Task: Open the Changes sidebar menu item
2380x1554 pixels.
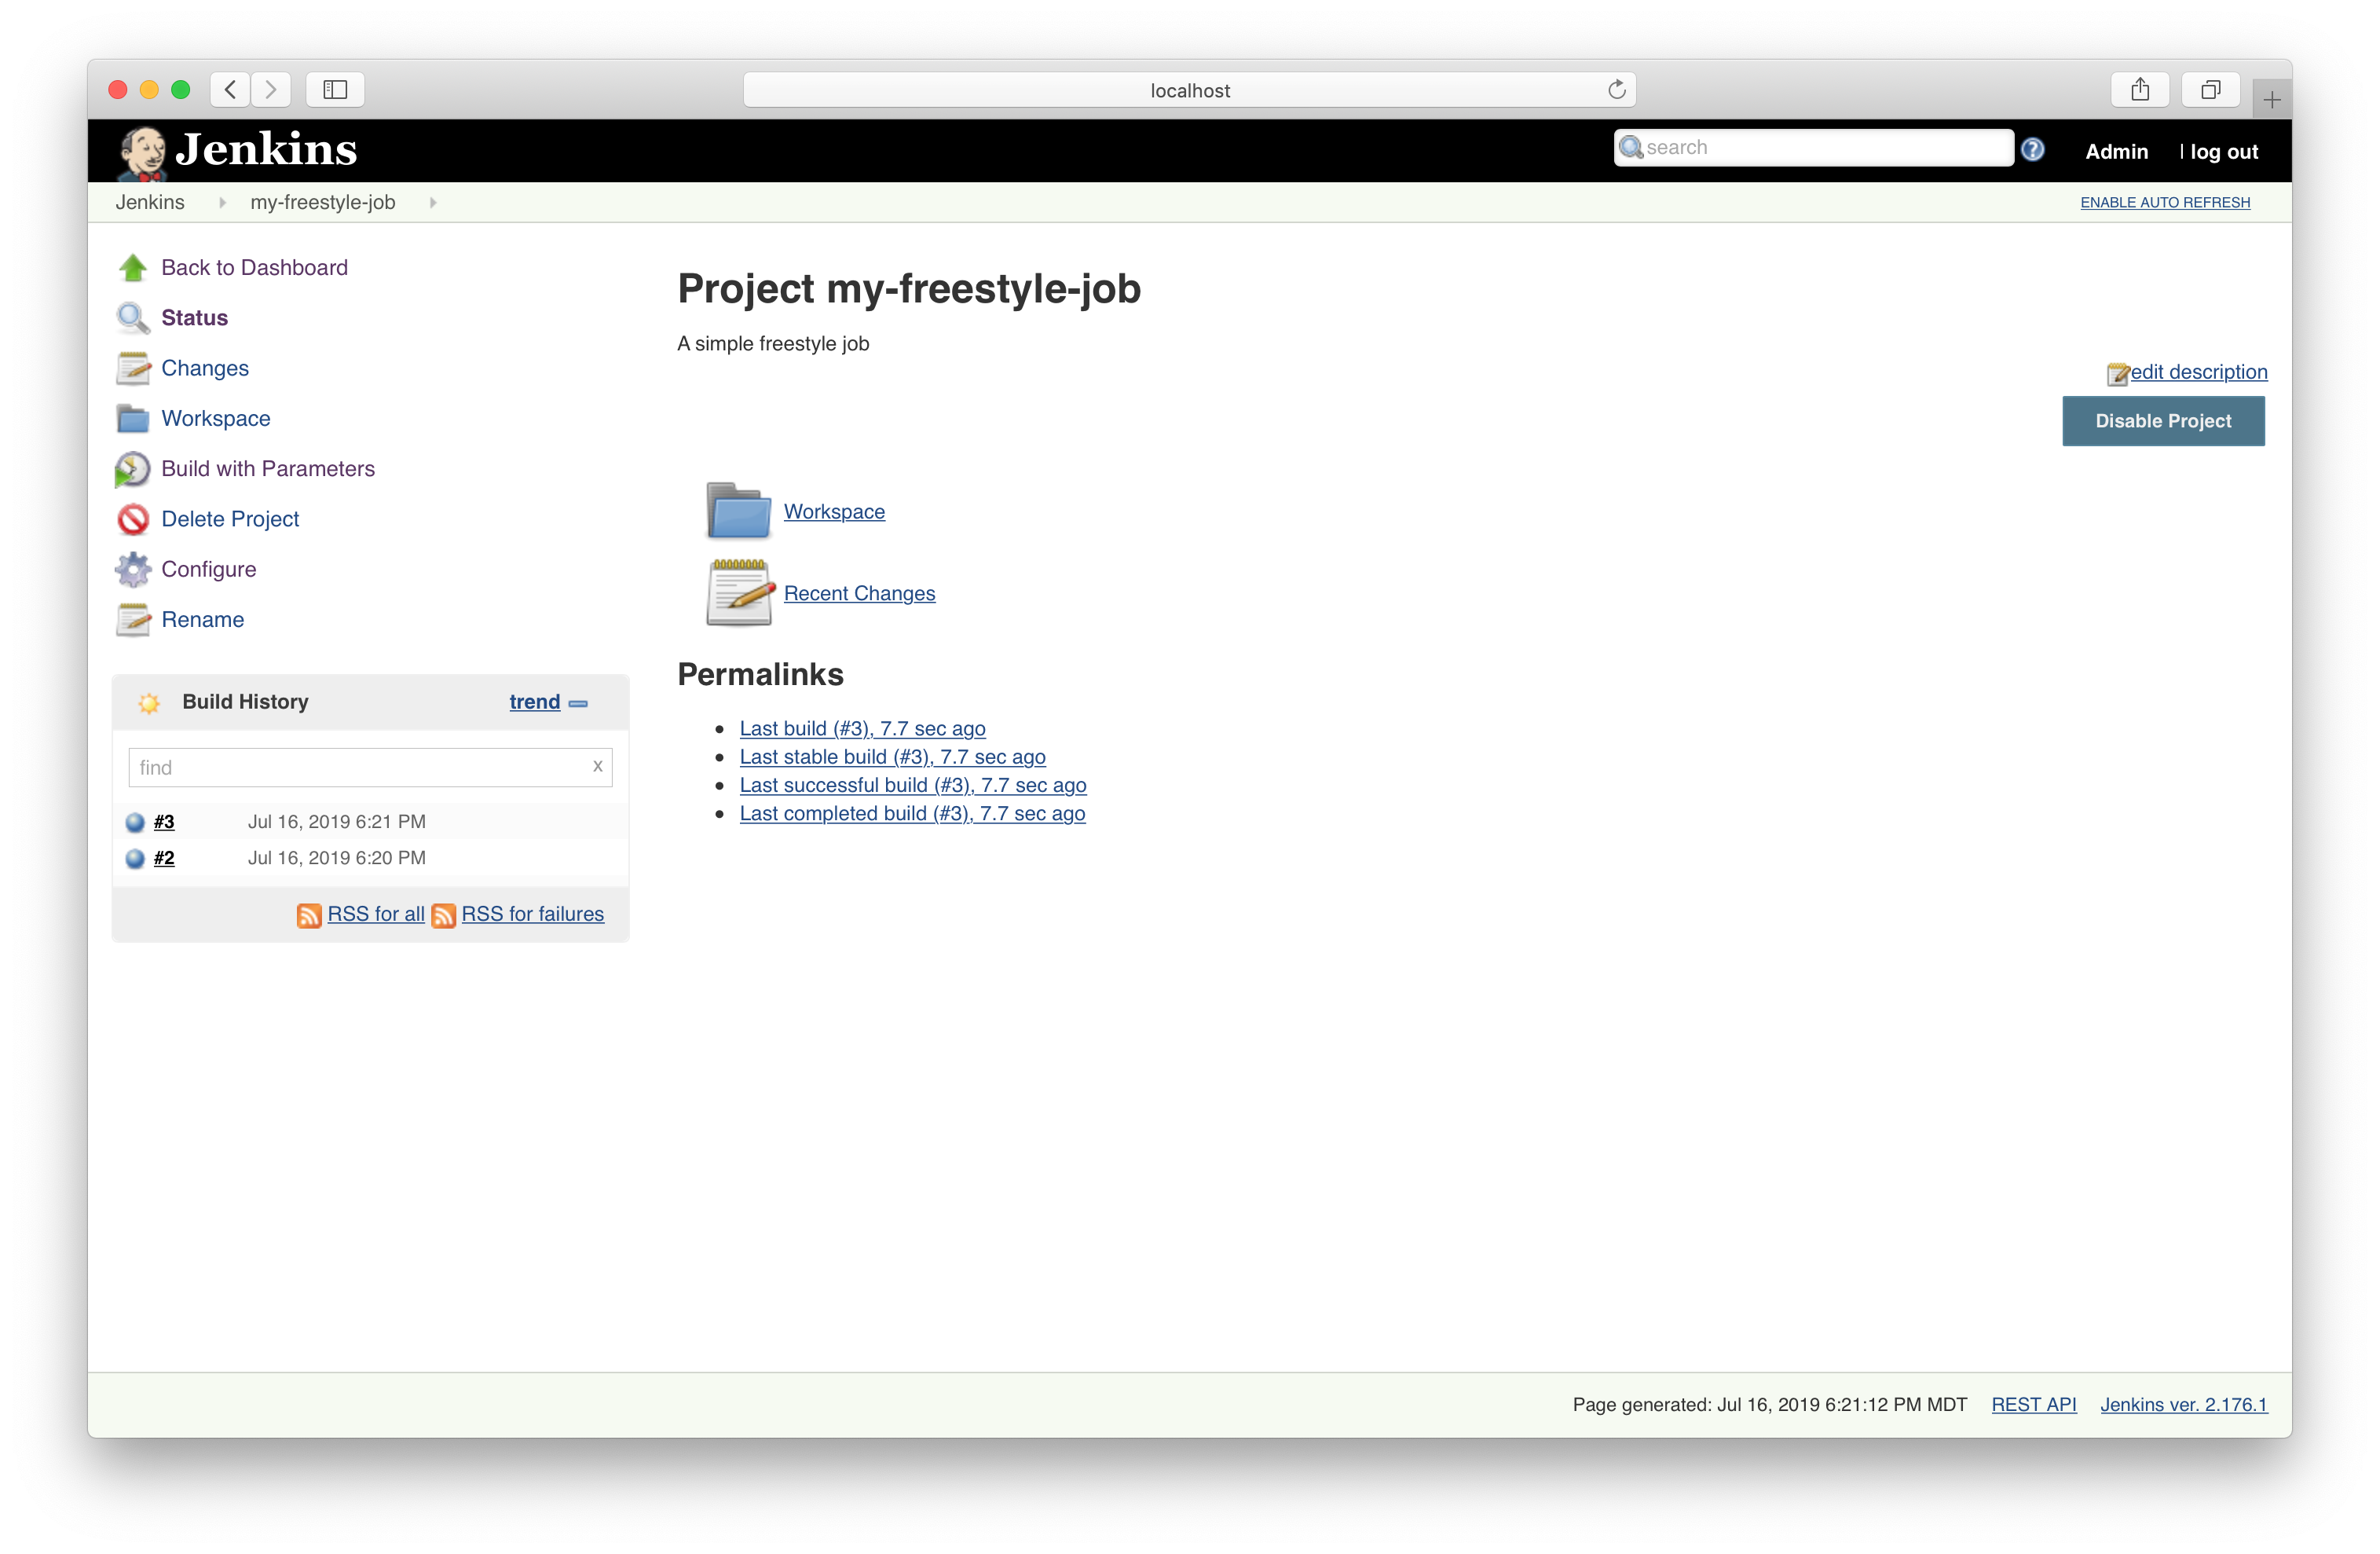Action: [205, 368]
